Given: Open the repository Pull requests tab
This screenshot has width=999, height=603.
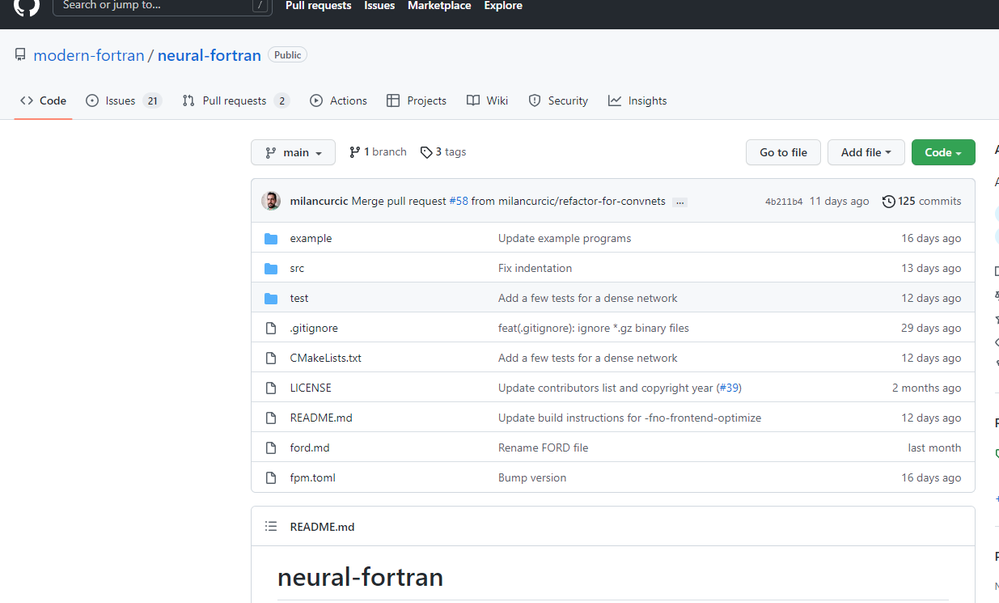Looking at the screenshot, I should point(235,101).
